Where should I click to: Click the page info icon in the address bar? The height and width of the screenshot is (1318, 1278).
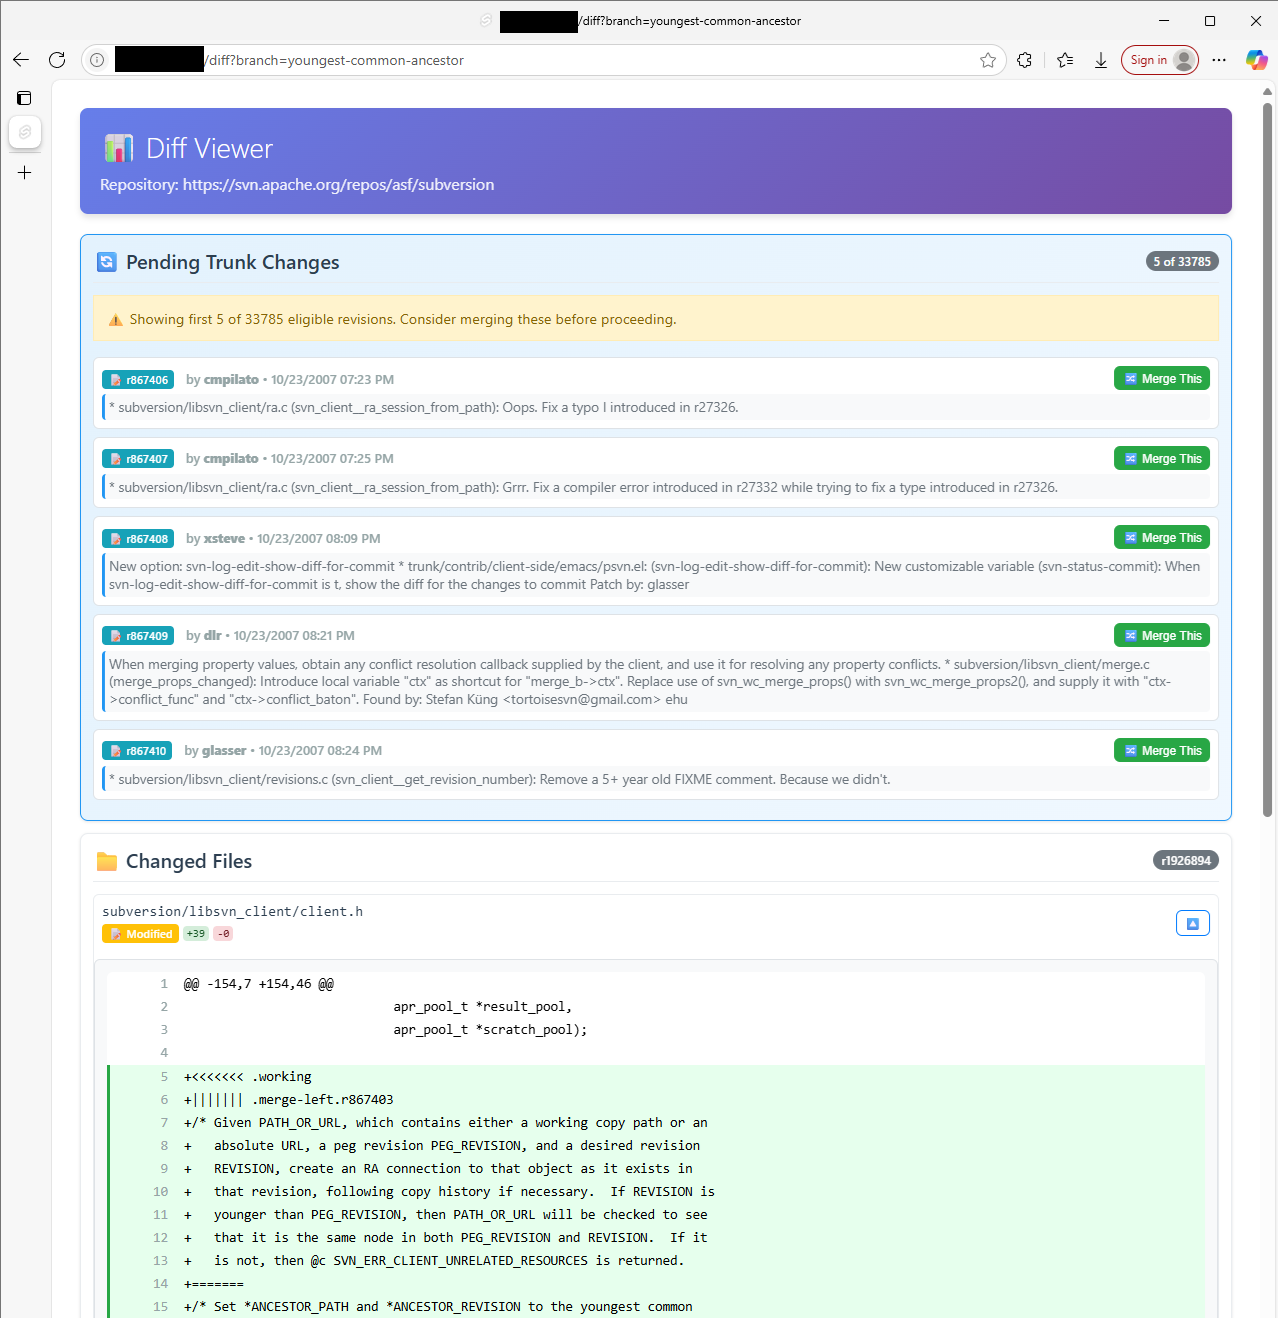pyautogui.click(x=96, y=60)
